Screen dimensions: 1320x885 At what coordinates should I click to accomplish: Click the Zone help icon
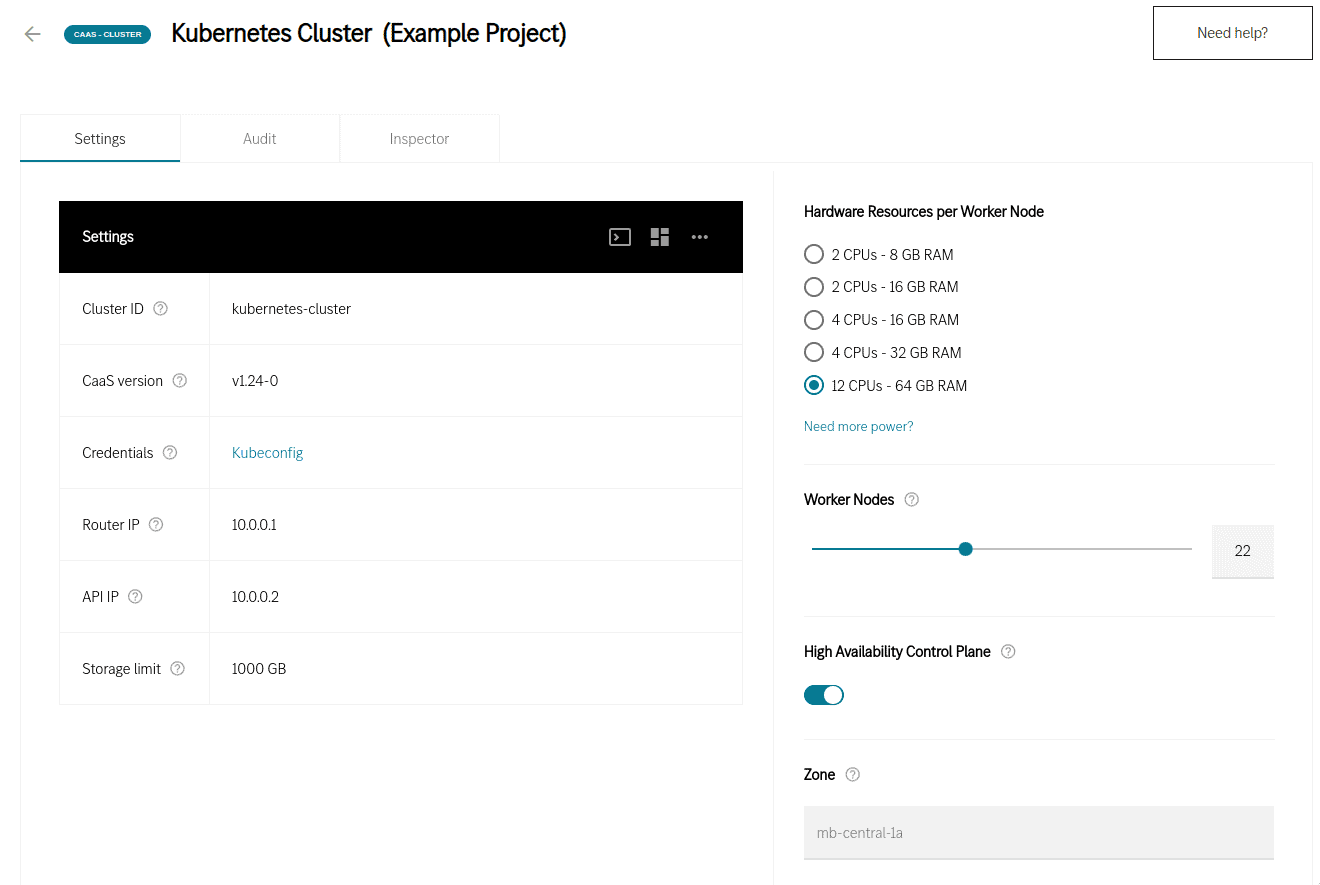(x=852, y=774)
